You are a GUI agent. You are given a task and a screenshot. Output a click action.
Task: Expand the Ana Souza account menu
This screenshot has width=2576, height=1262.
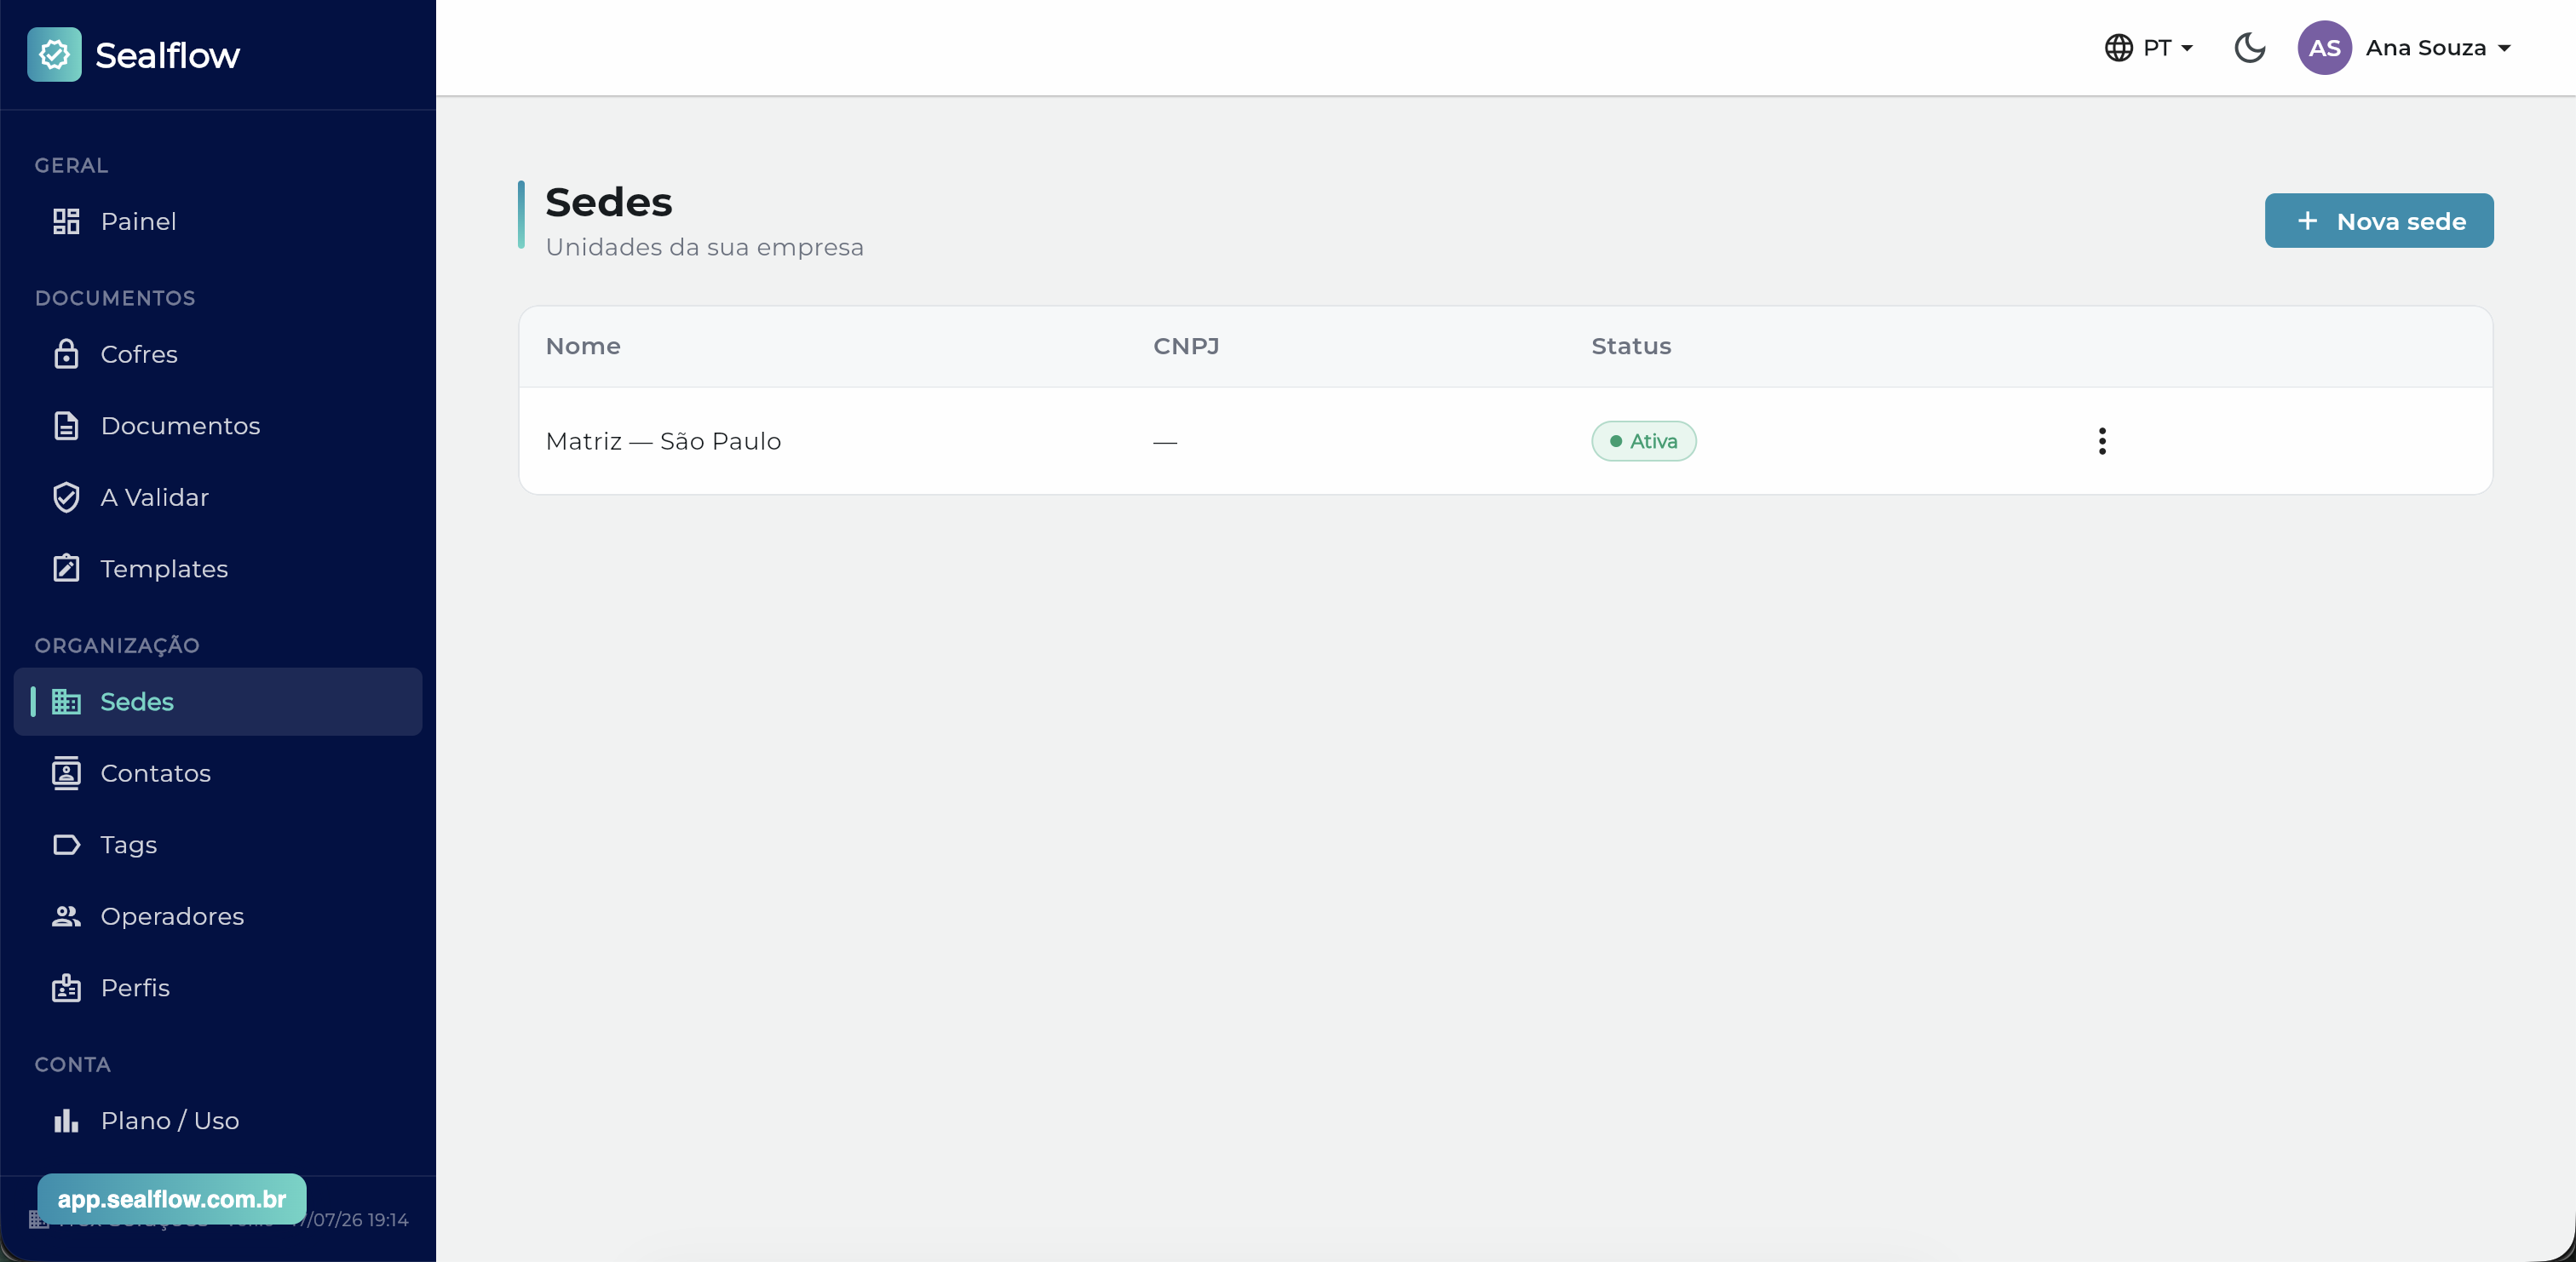click(x=2440, y=48)
